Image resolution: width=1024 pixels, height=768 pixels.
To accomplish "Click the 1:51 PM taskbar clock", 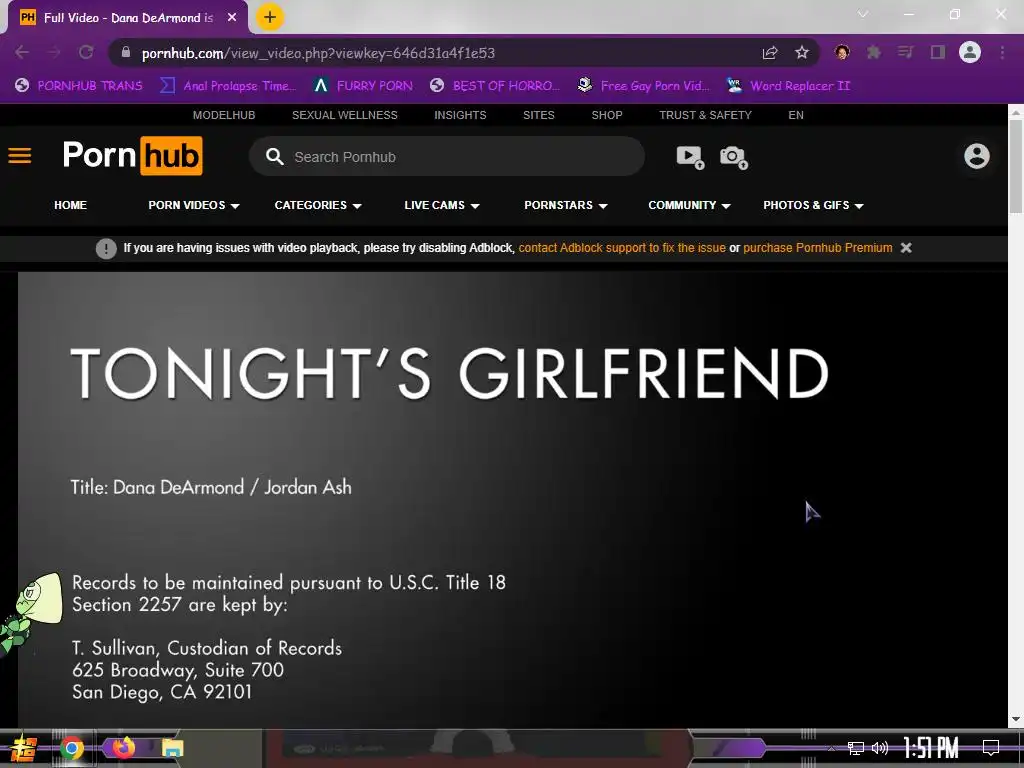I will (931, 748).
